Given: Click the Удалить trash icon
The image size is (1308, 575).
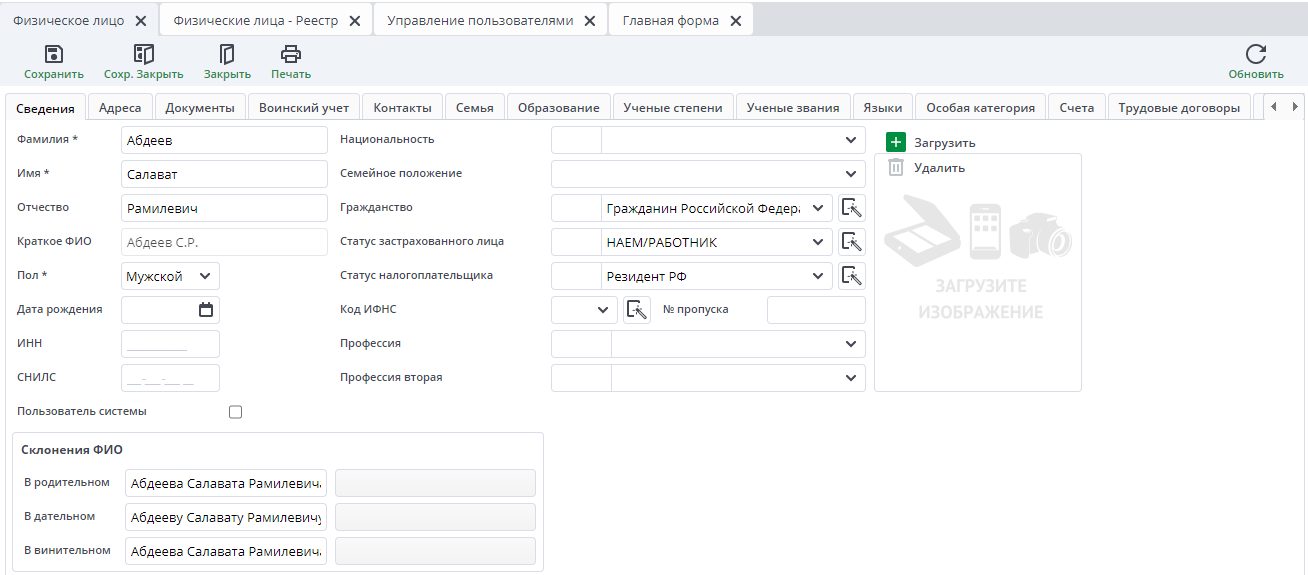Looking at the screenshot, I should (896, 168).
